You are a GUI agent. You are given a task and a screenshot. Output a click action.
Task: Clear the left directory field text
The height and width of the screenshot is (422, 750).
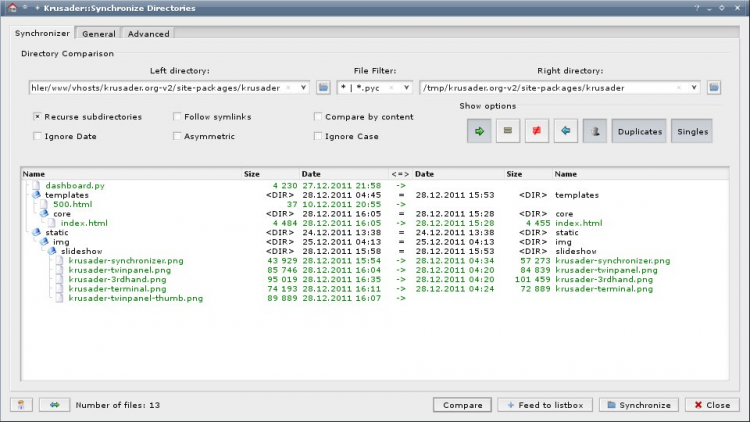pos(288,88)
